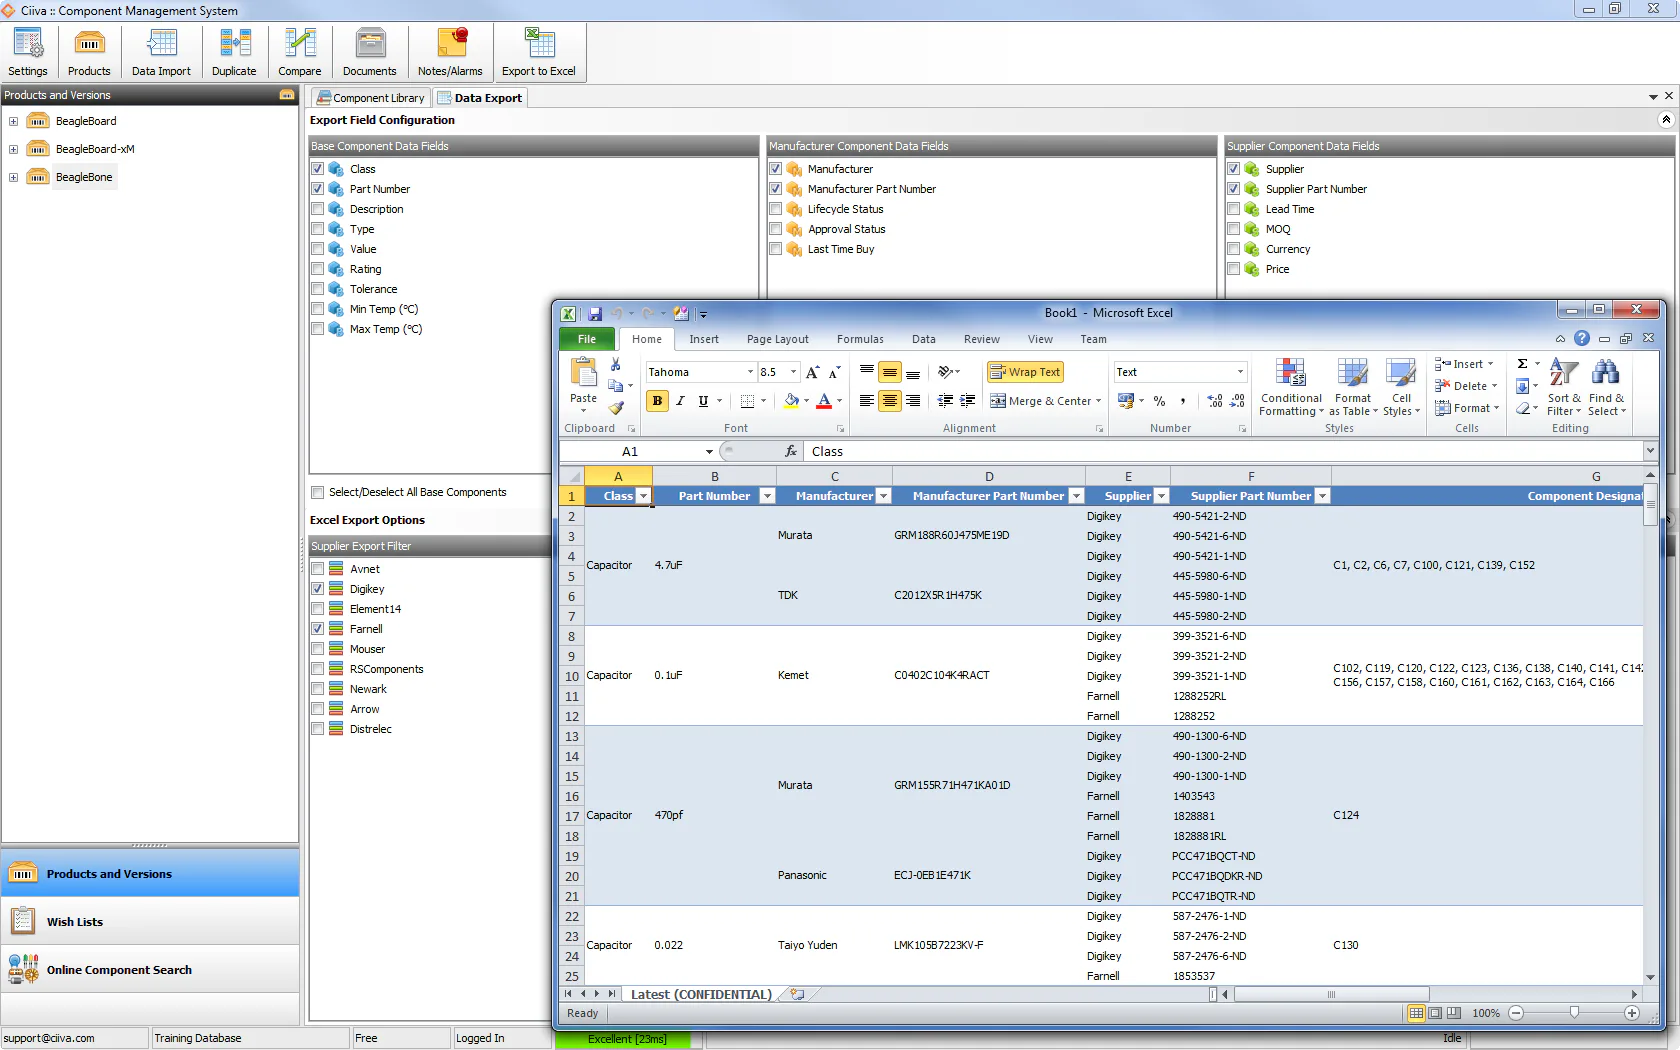This screenshot has width=1680, height=1050.
Task: Check the Lead Time checkbox
Action: (1234, 209)
